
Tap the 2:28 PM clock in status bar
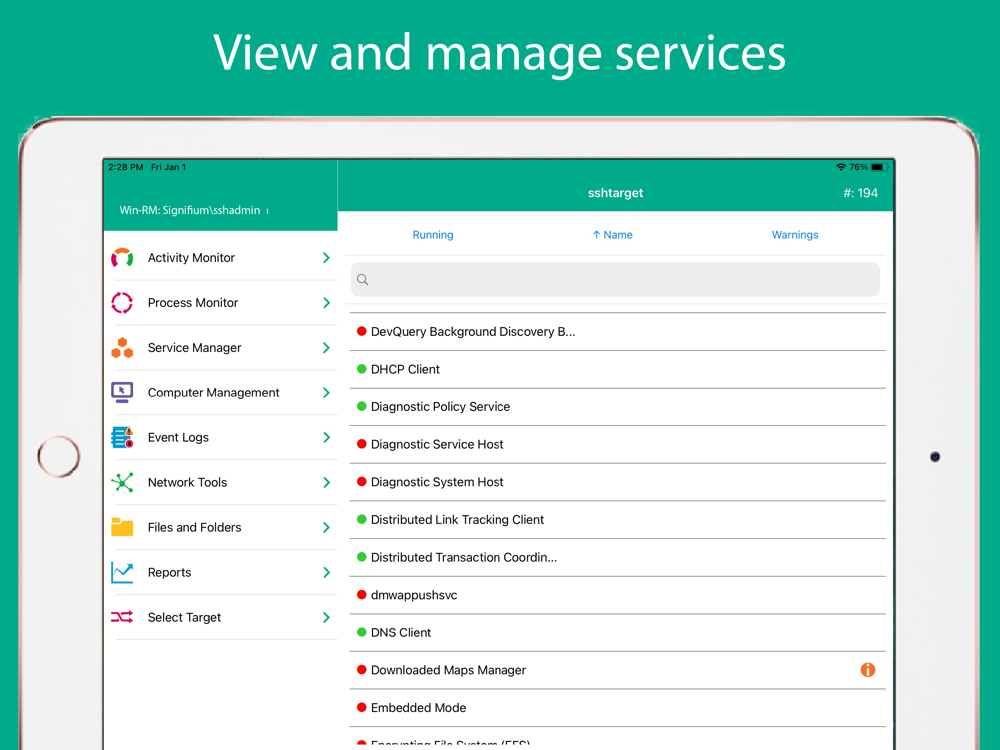coord(126,167)
